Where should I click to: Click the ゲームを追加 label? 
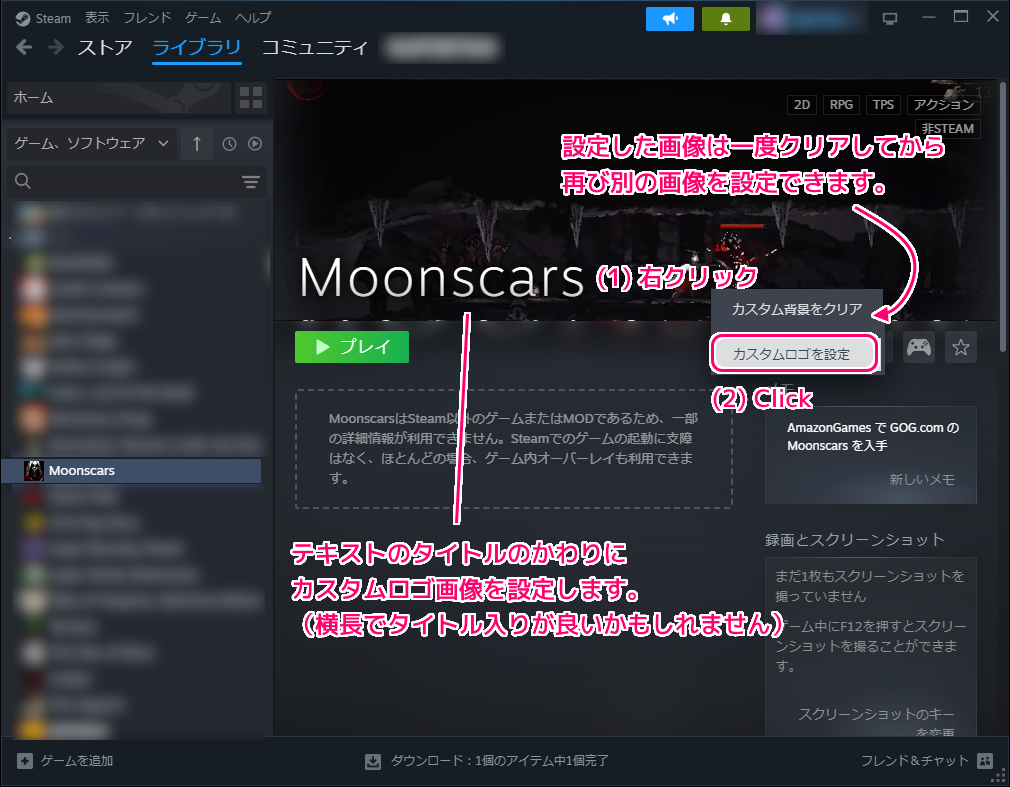77,761
